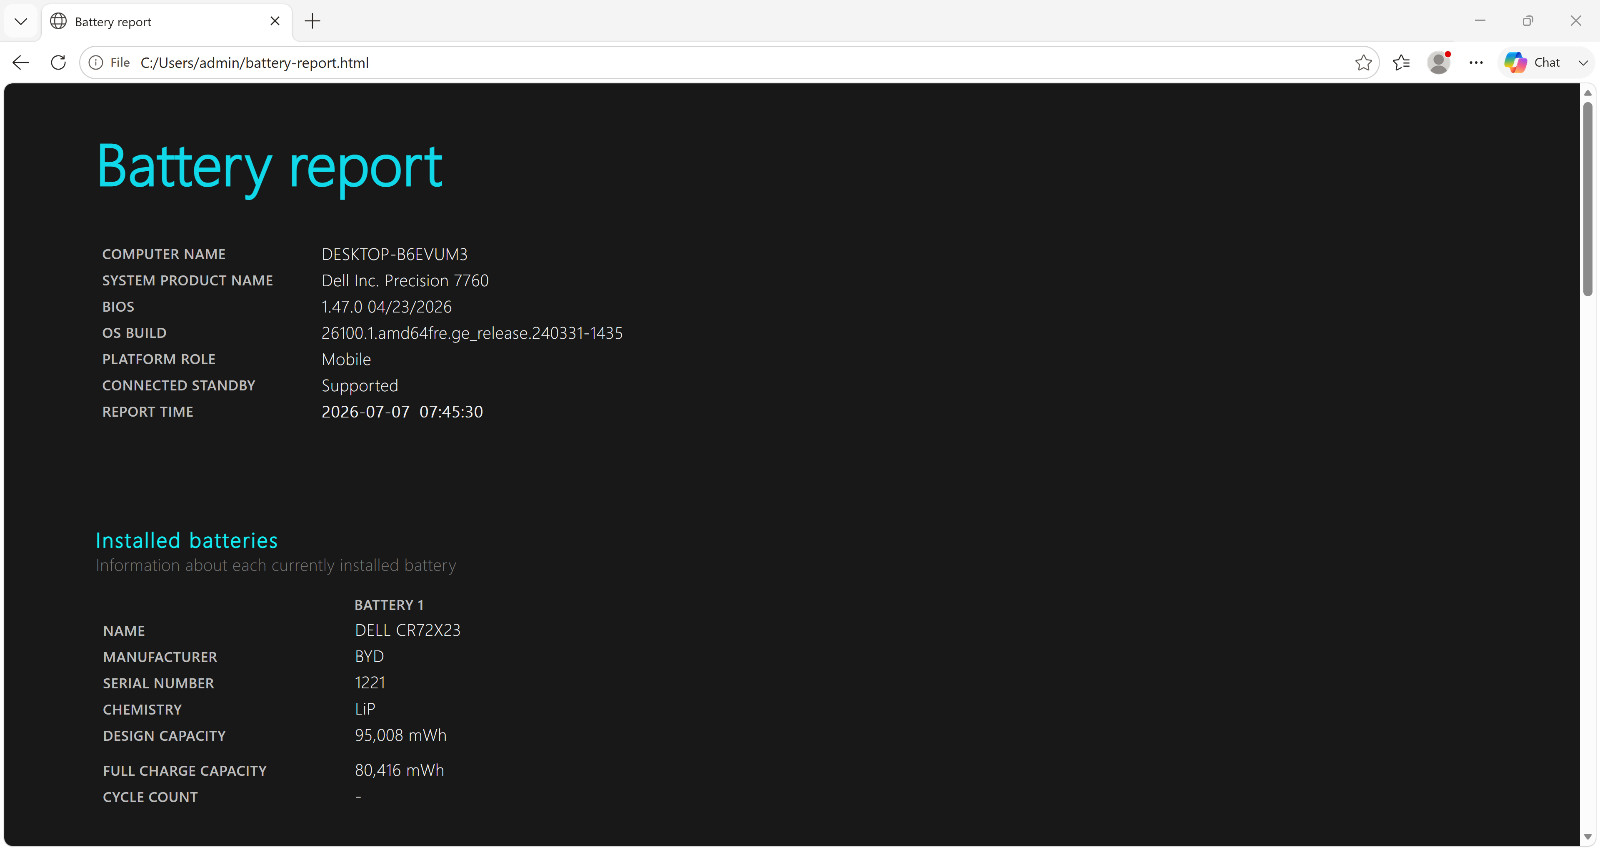
Task: Select the Battery report tab
Action: click(166, 21)
